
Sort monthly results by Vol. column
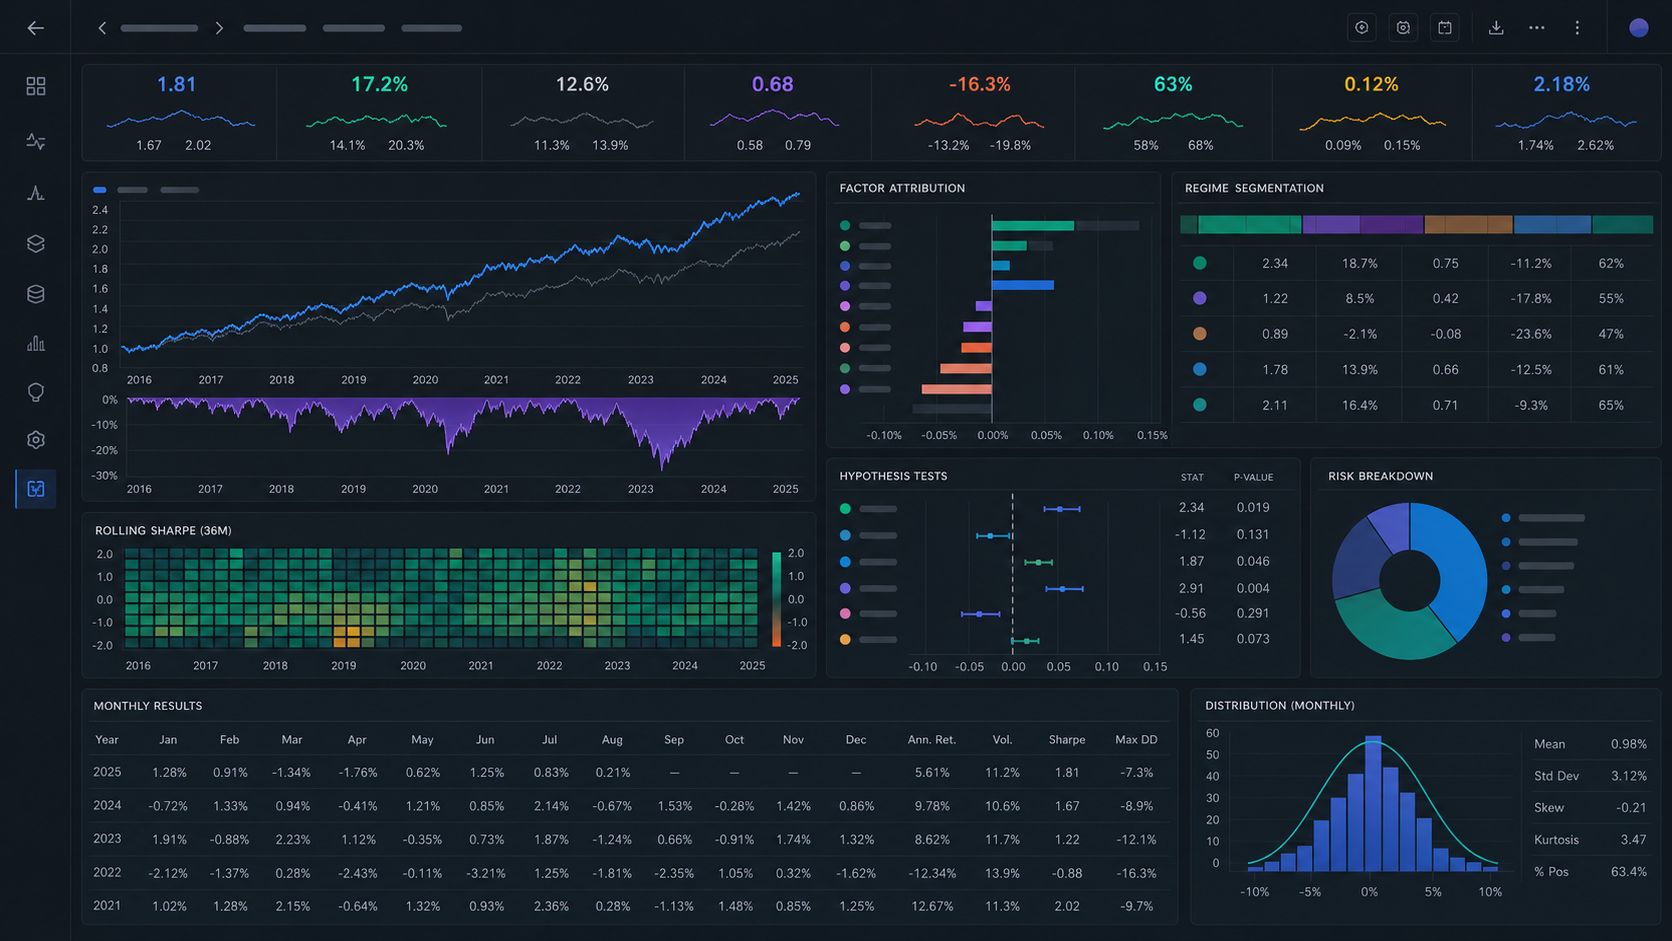(1002, 740)
